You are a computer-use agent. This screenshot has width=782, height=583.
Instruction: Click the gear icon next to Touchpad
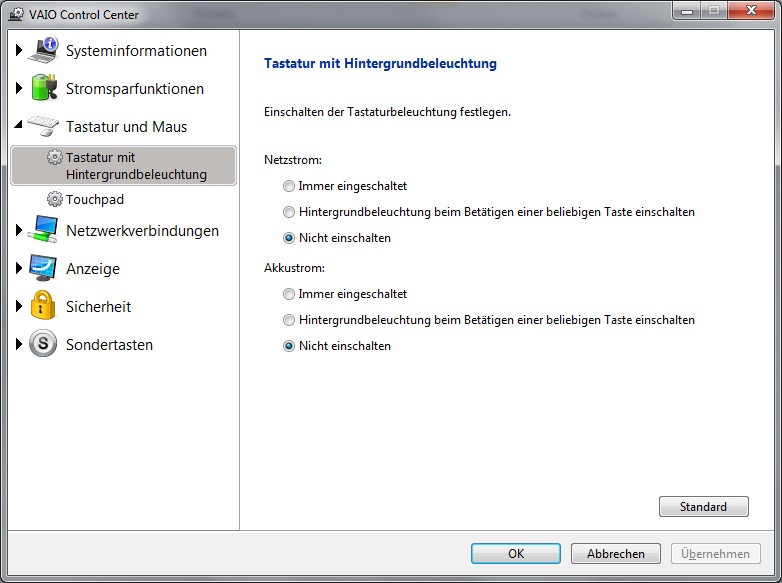55,199
